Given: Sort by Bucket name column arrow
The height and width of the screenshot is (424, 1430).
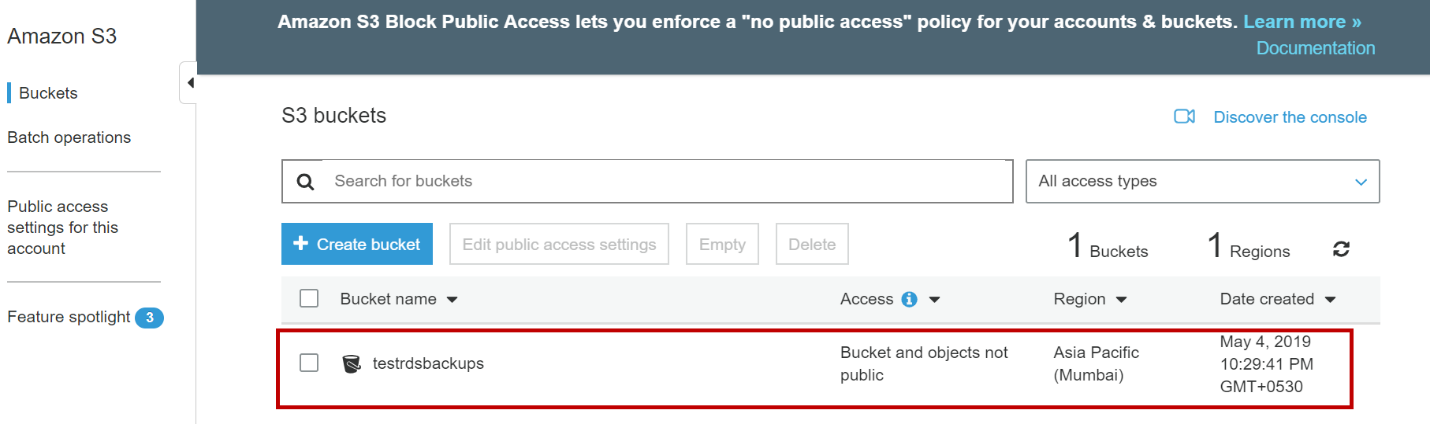Looking at the screenshot, I should pos(452,300).
